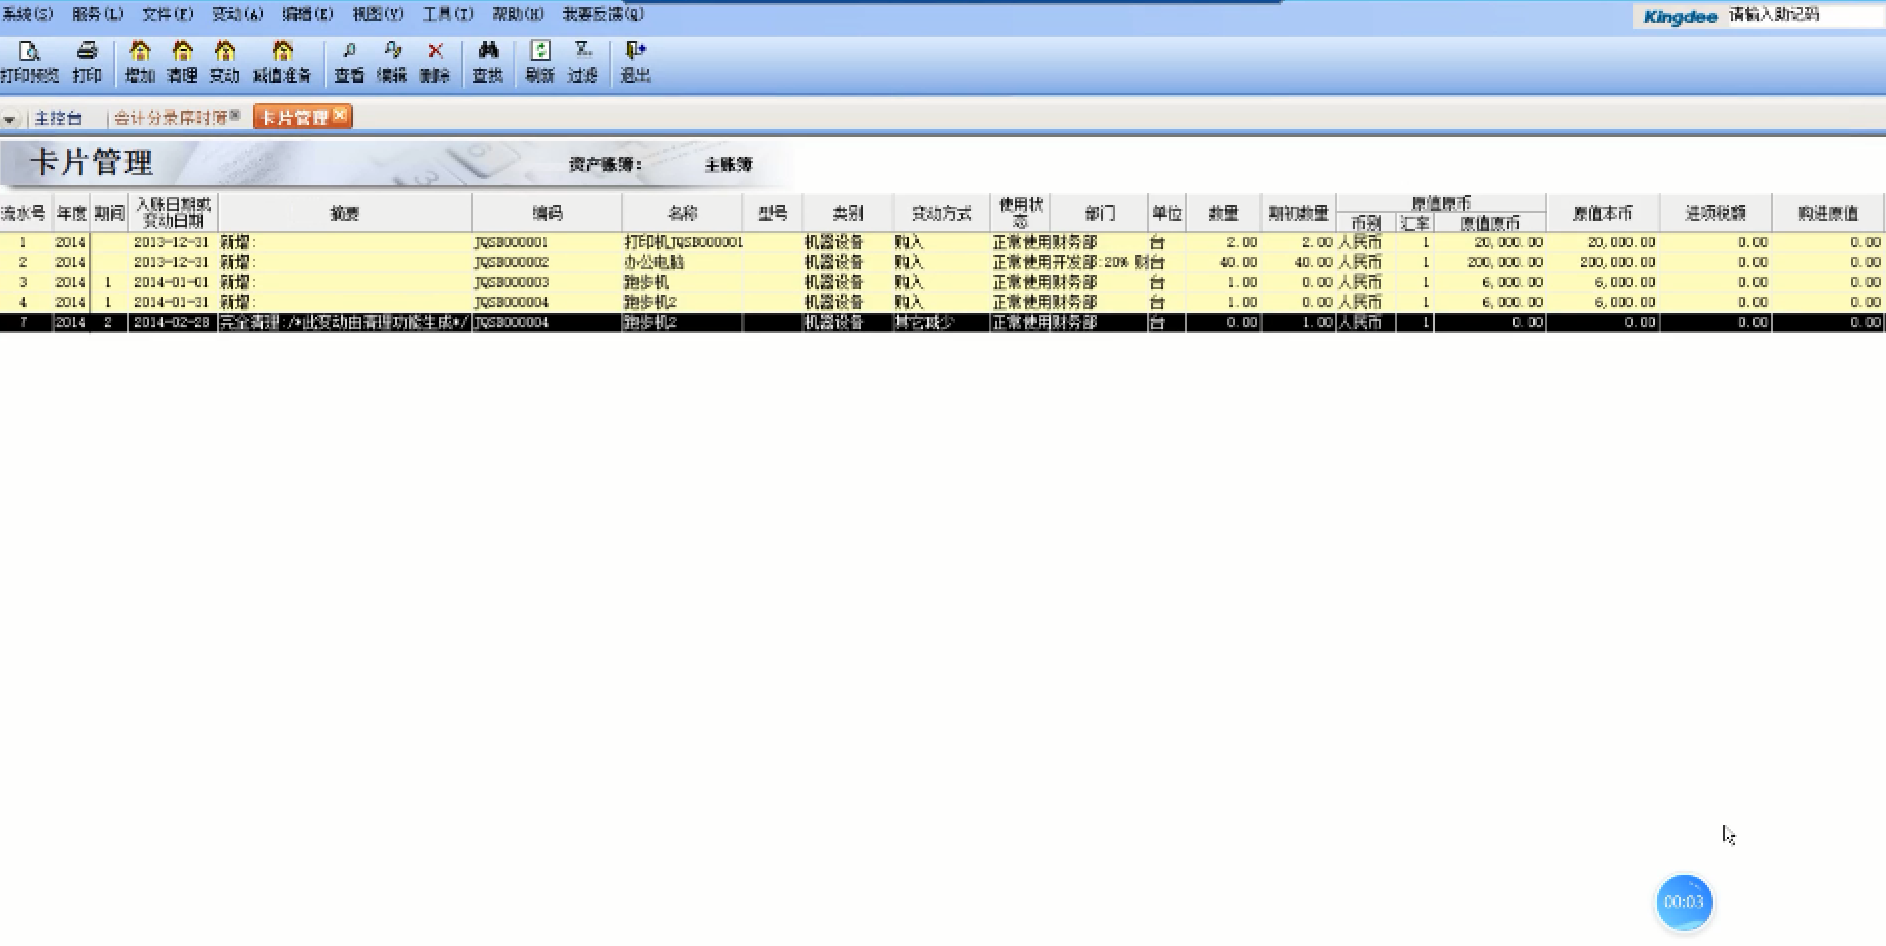Open 减值准备 impairment provision tool
1886x946 pixels.
(282, 61)
